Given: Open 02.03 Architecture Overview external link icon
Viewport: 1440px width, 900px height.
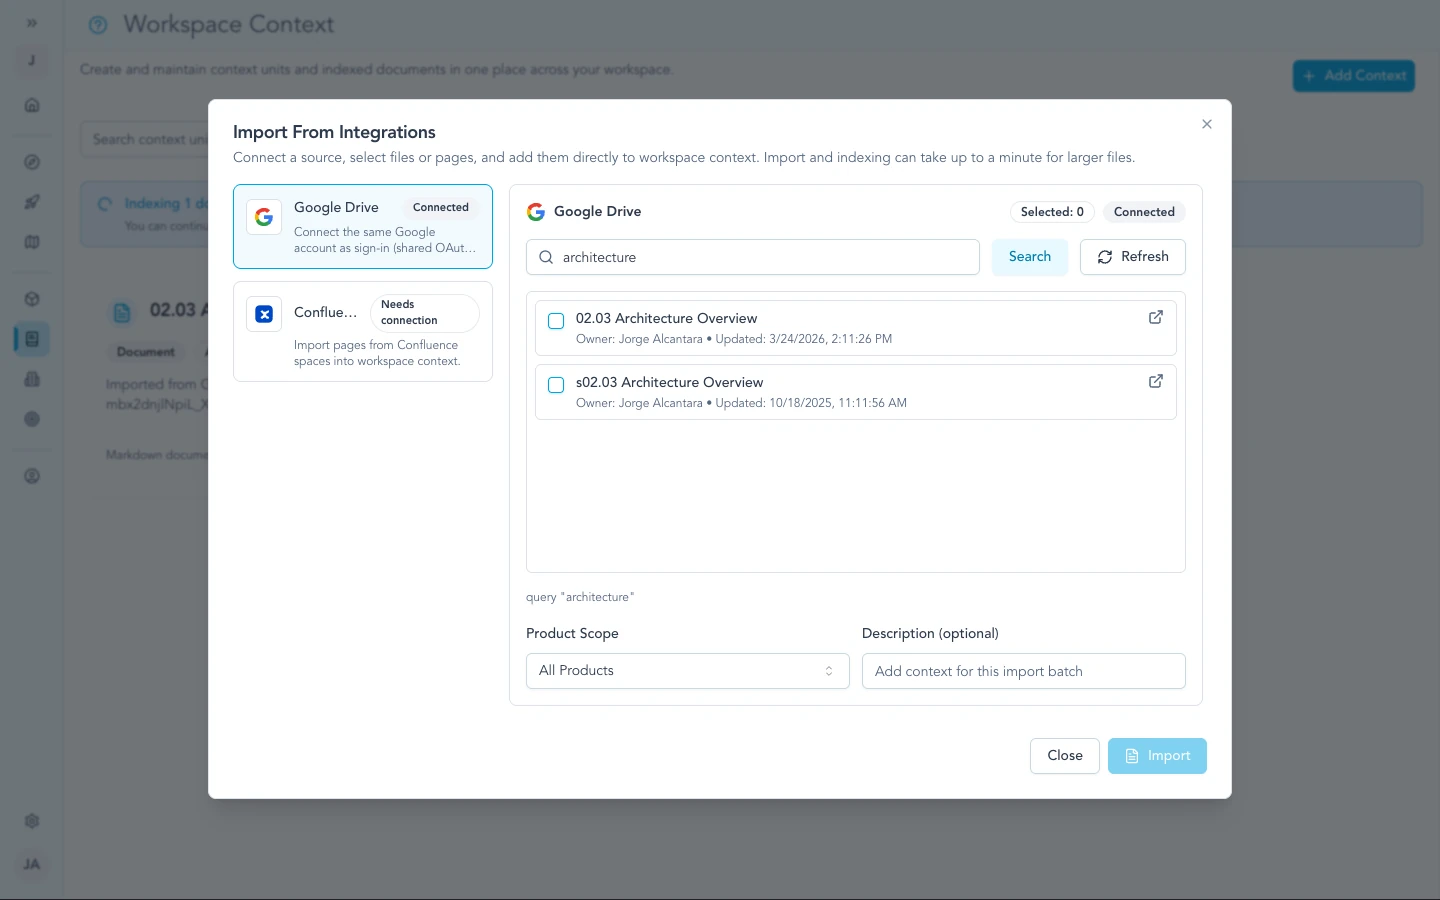Looking at the screenshot, I should pos(1155,318).
